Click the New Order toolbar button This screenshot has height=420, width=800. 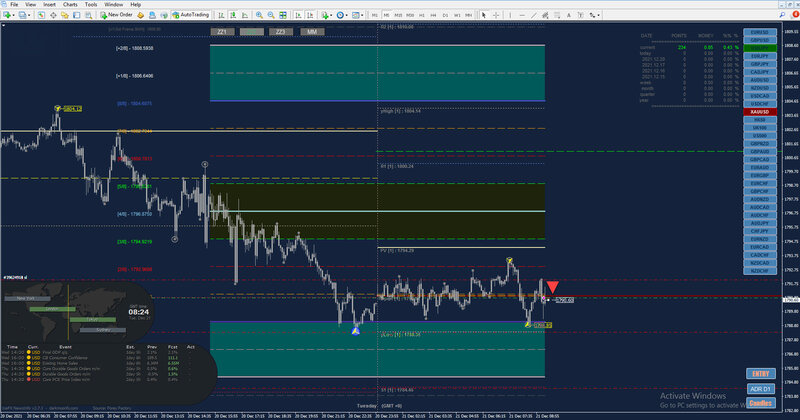click(x=116, y=15)
